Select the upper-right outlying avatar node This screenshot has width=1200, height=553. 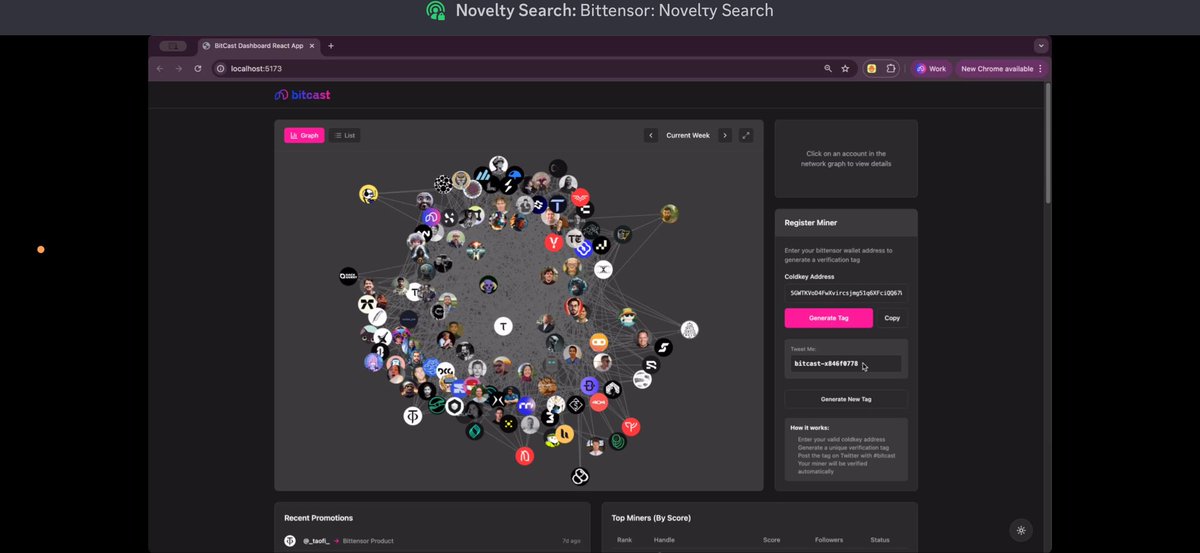670,213
